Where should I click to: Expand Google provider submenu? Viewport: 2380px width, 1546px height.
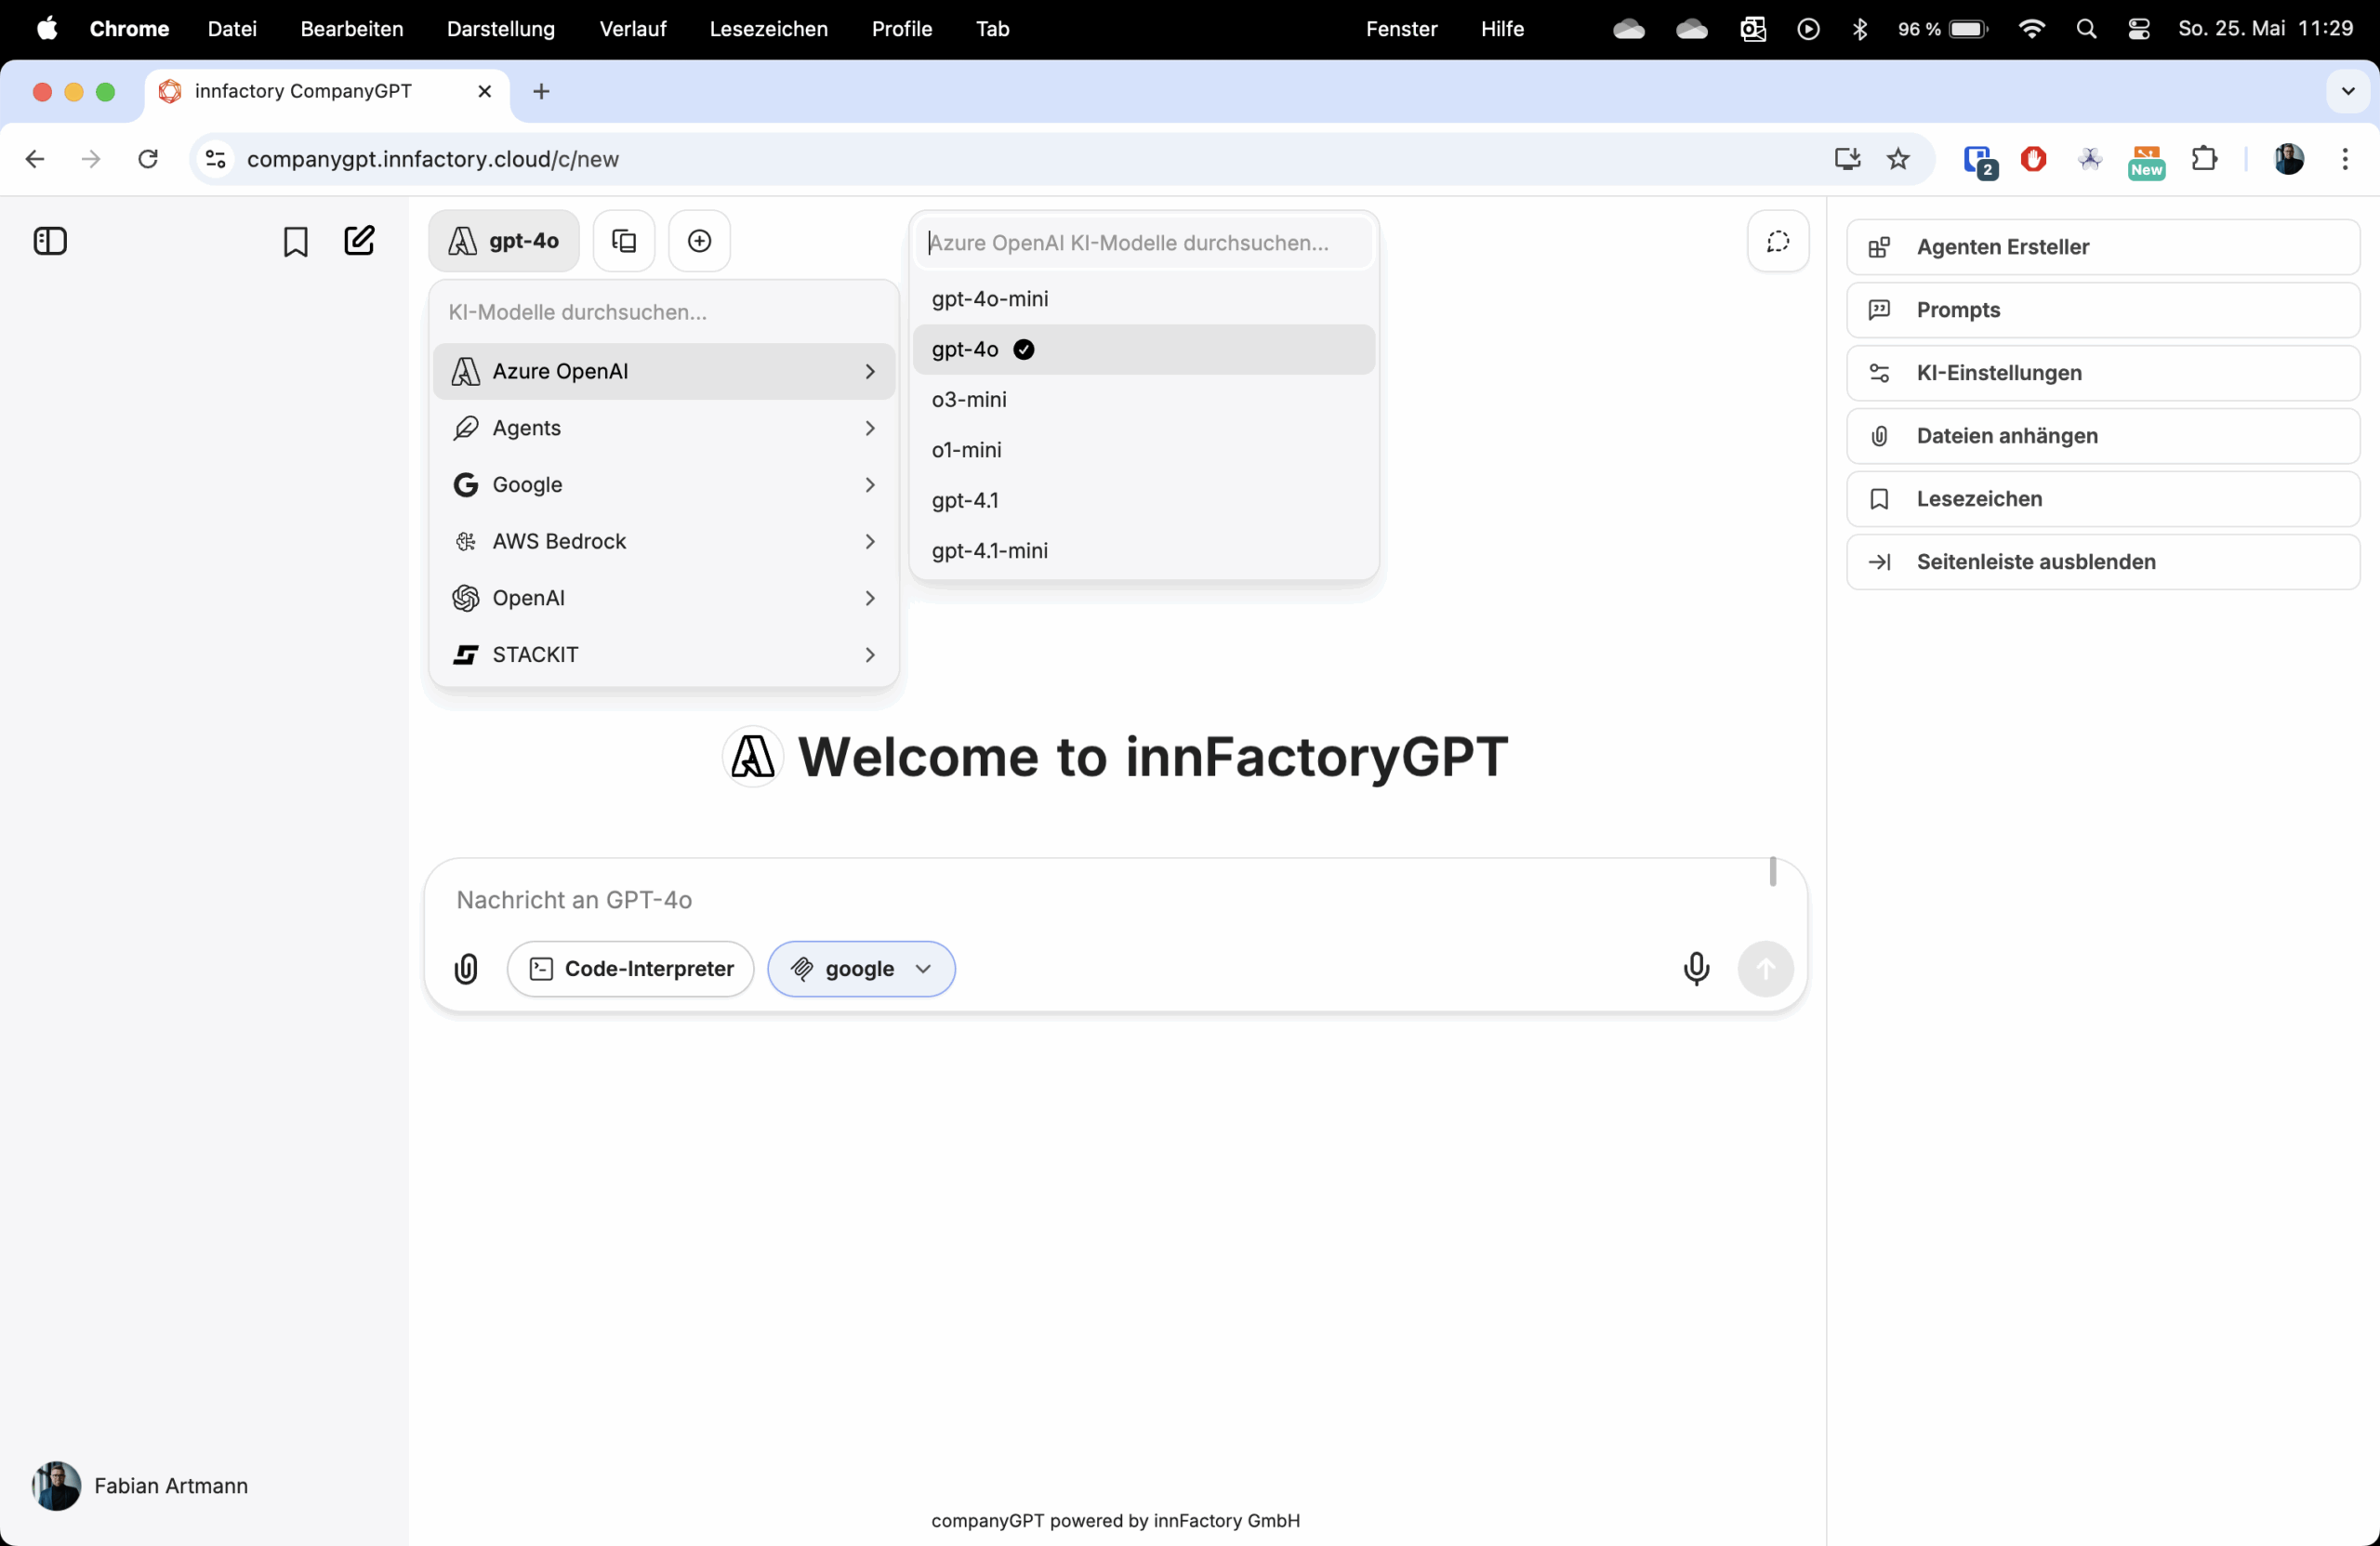tap(663, 484)
